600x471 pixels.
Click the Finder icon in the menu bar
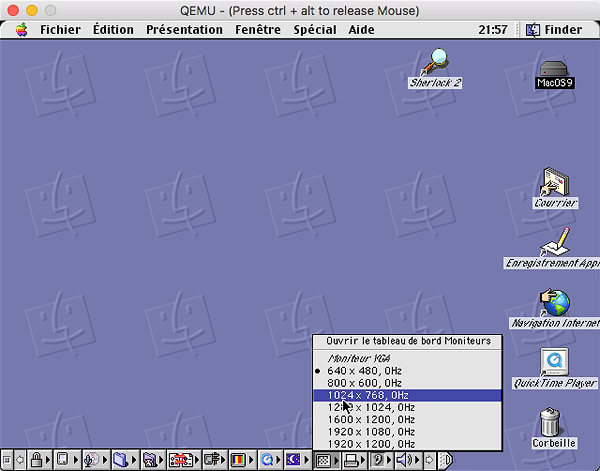tap(532, 30)
